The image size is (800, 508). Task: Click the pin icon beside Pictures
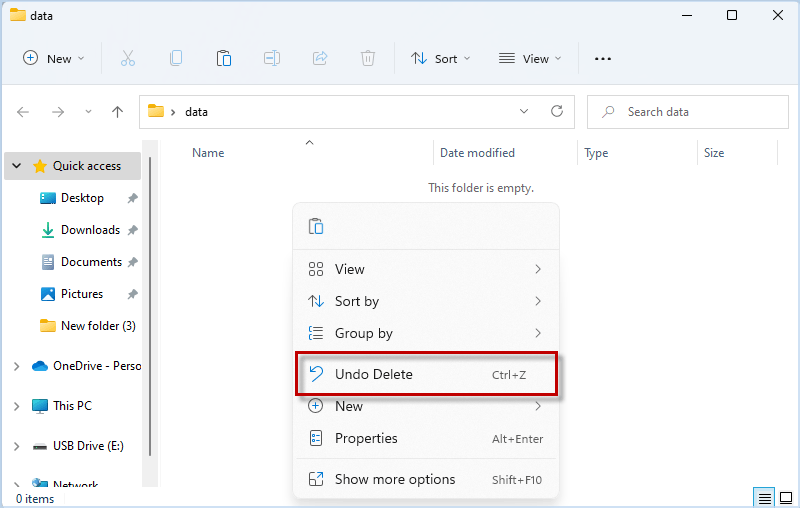pos(133,294)
